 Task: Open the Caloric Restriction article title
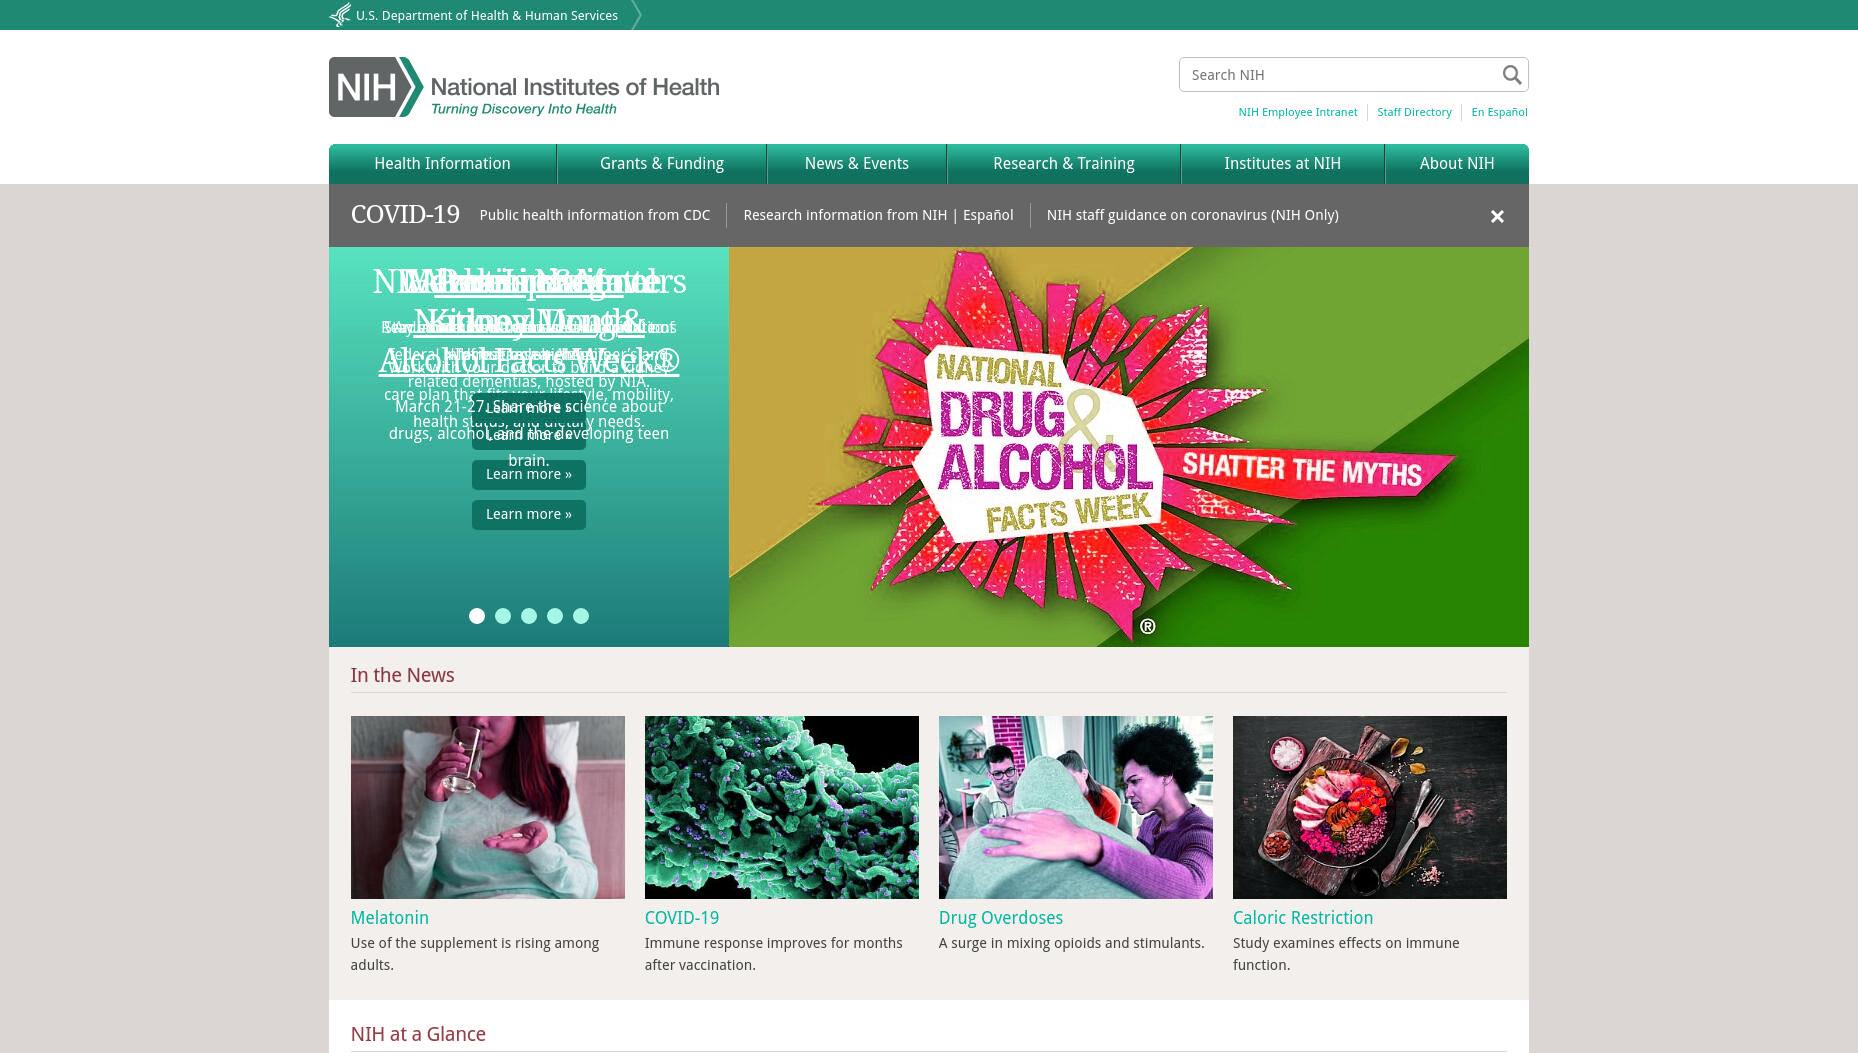(1303, 918)
